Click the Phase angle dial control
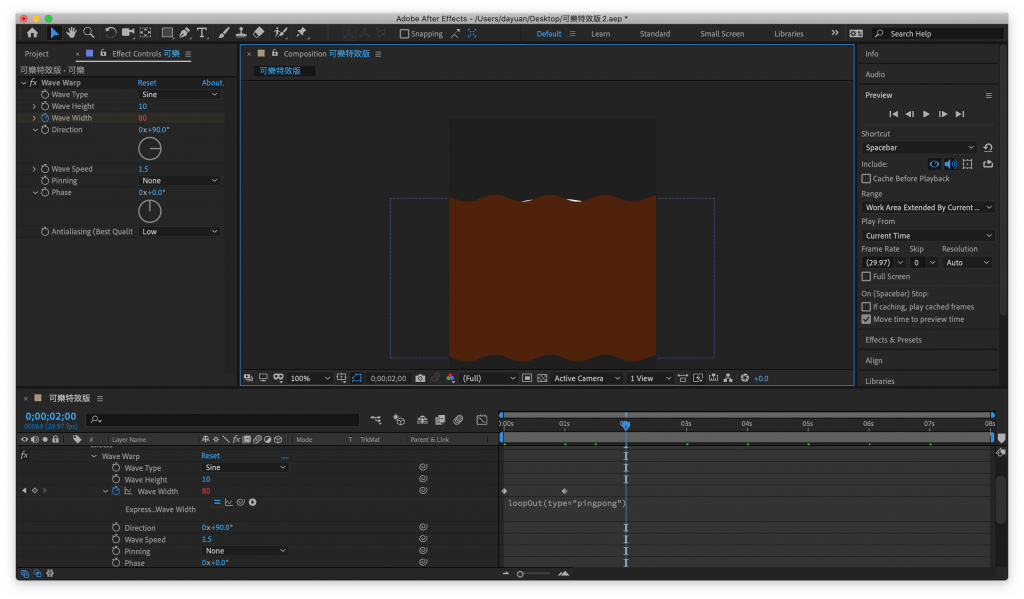The image size is (1024, 599). pyautogui.click(x=149, y=211)
